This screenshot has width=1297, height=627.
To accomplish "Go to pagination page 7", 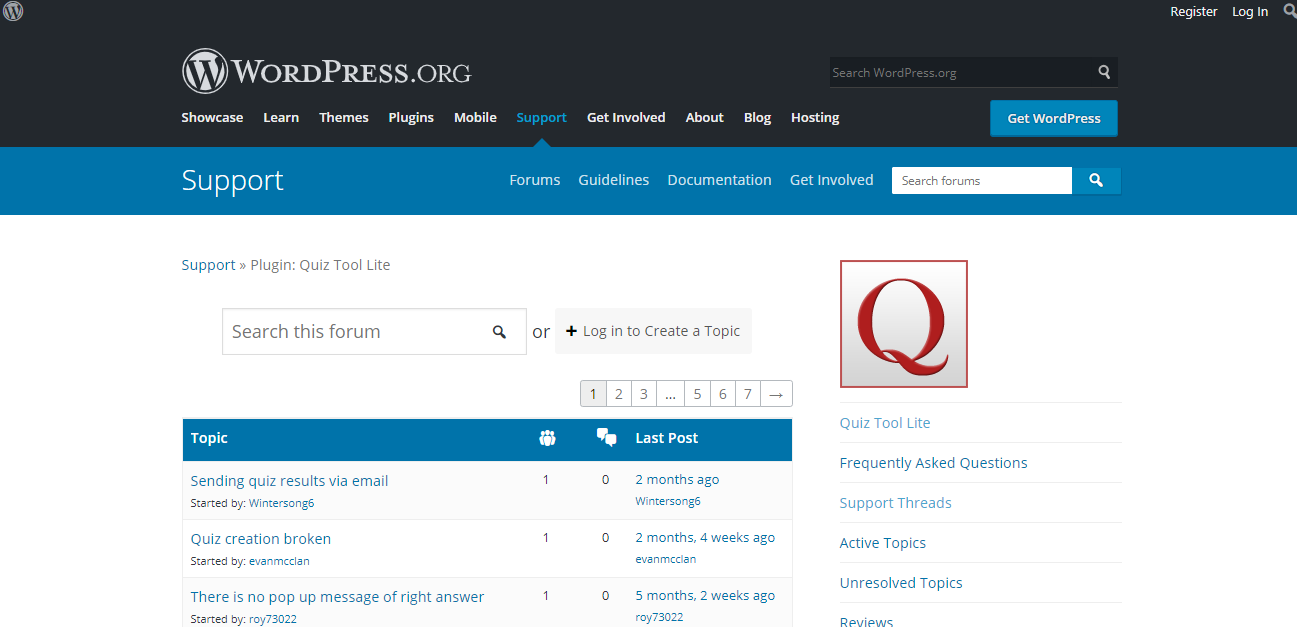I will tap(748, 394).
